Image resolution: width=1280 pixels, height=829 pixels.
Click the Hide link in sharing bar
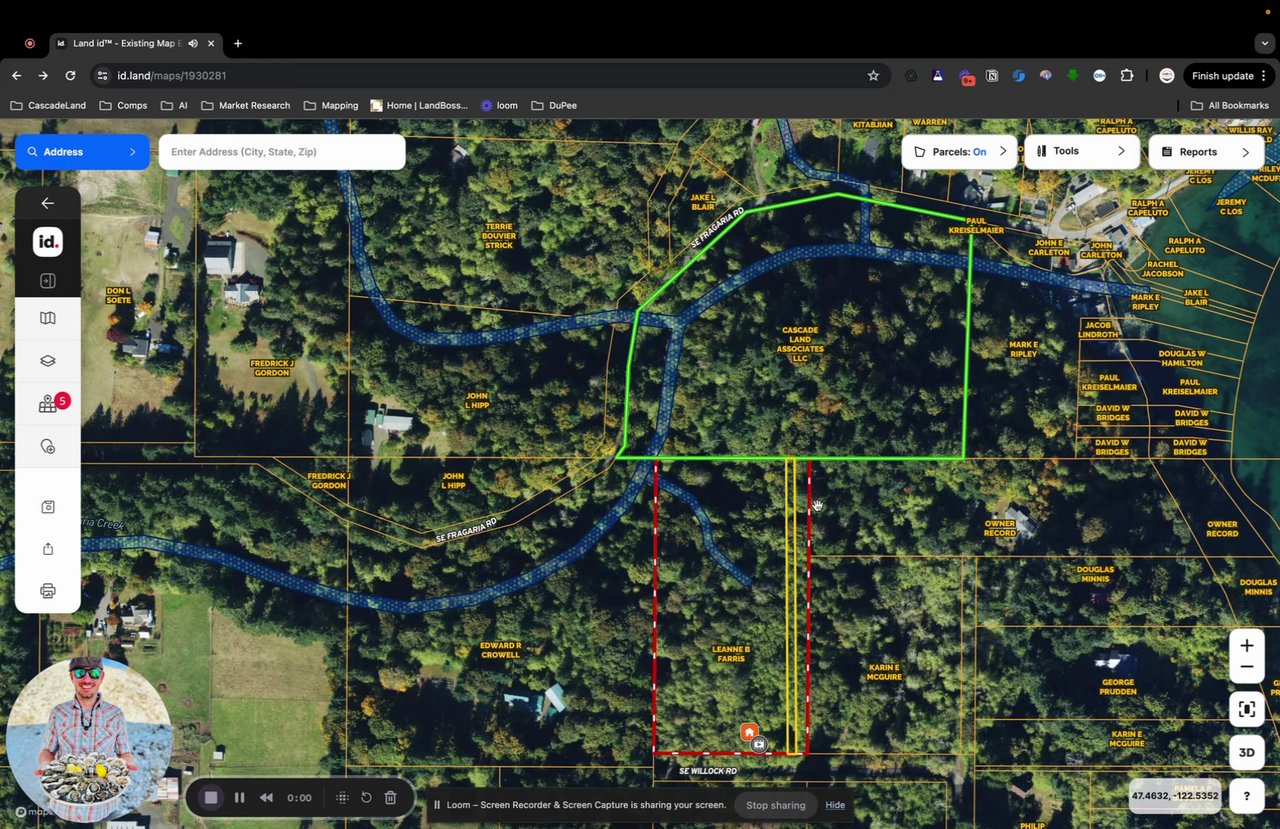pos(835,805)
